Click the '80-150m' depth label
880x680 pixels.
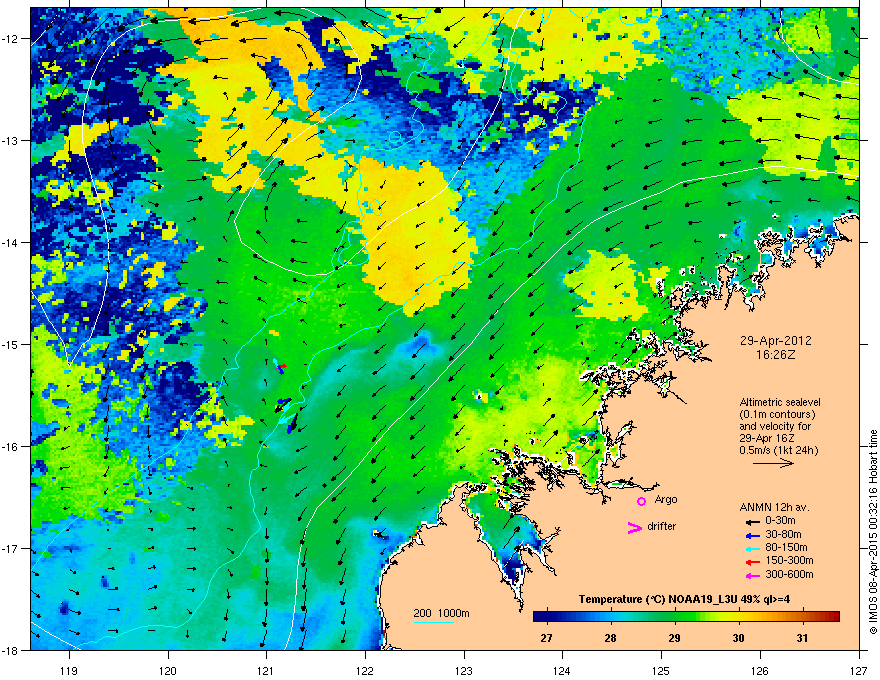[x=786, y=548]
